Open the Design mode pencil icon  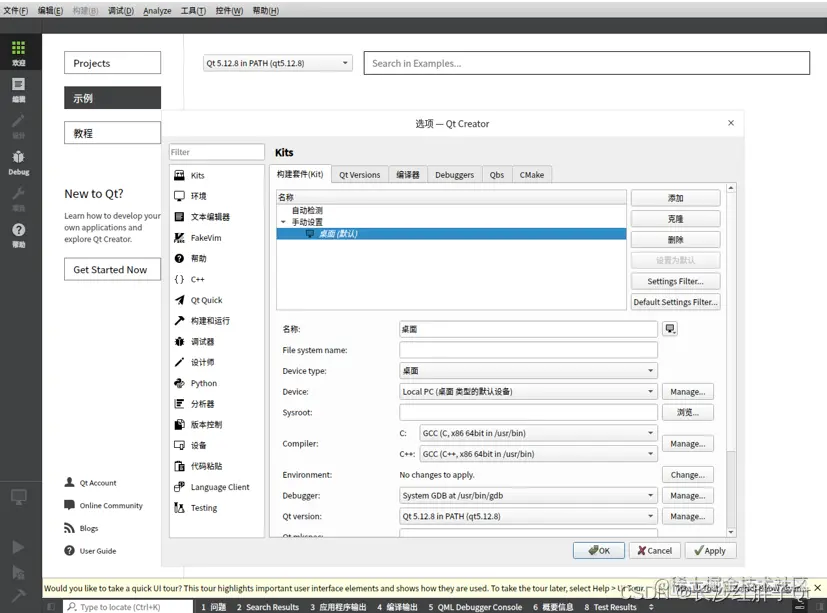pos(18,126)
